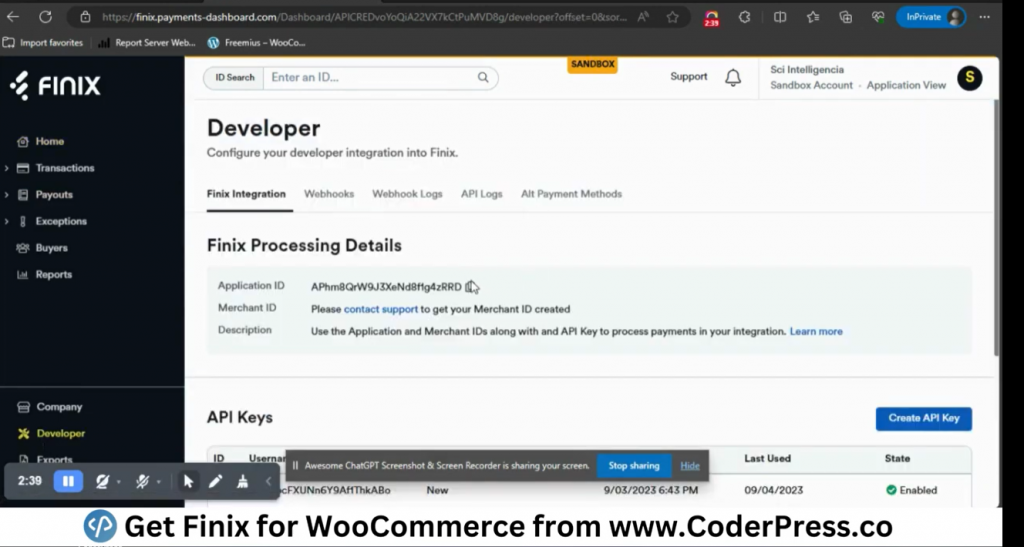Expand the Transactions sidebar section

click(64, 168)
